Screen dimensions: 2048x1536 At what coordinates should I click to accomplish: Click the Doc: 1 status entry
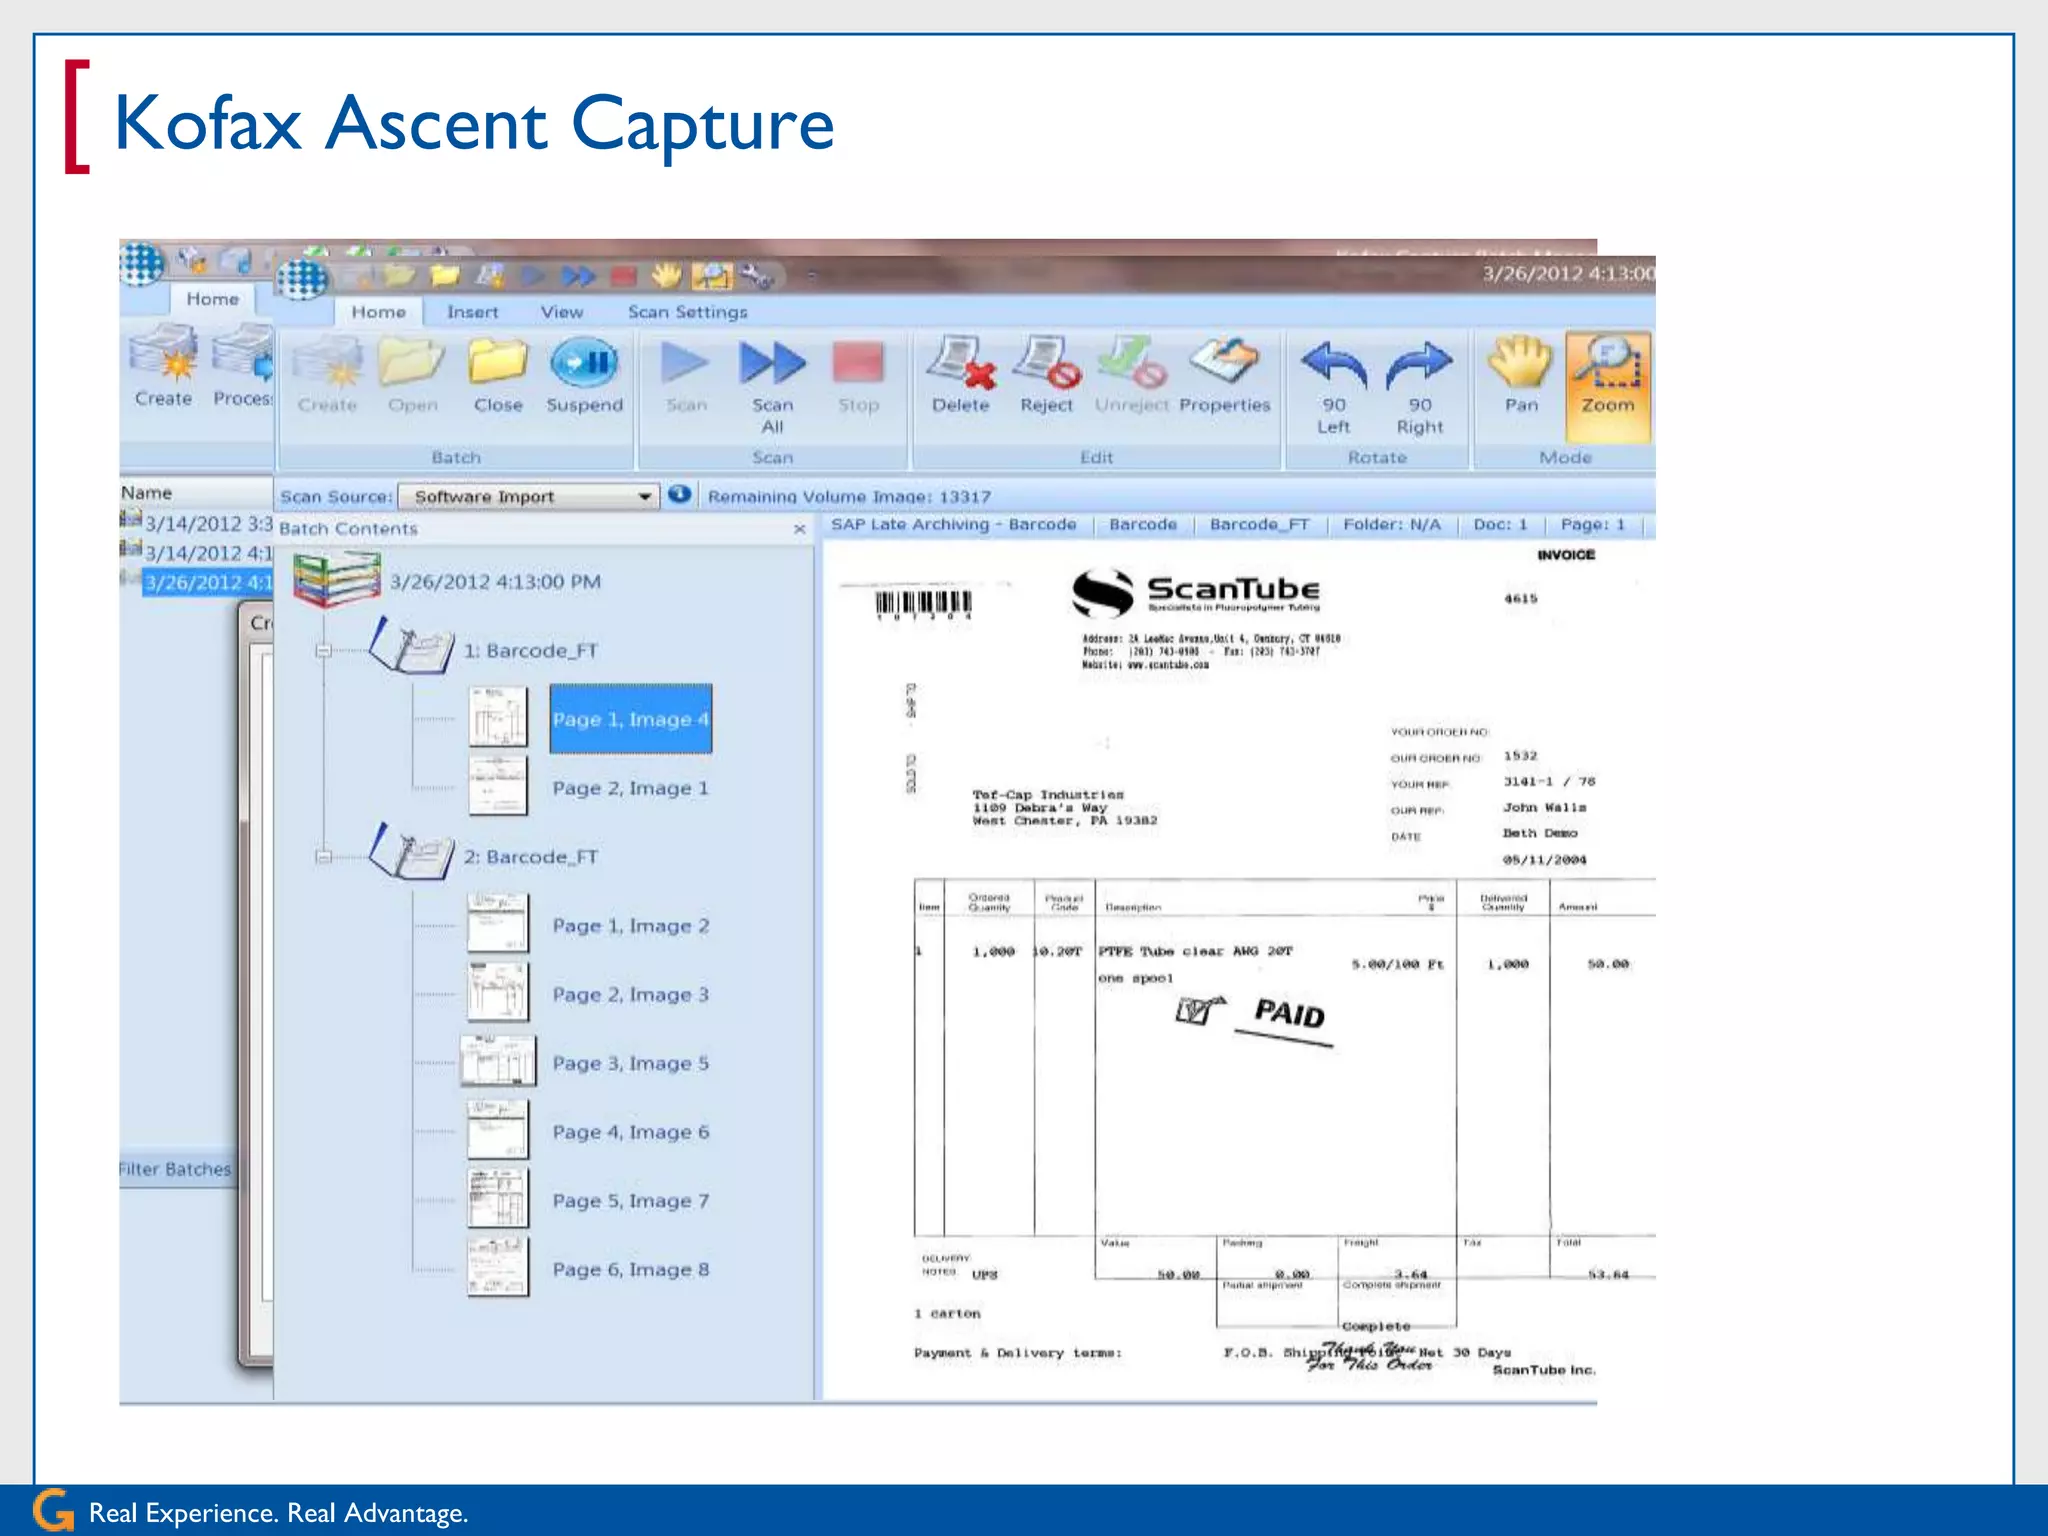point(1500,524)
